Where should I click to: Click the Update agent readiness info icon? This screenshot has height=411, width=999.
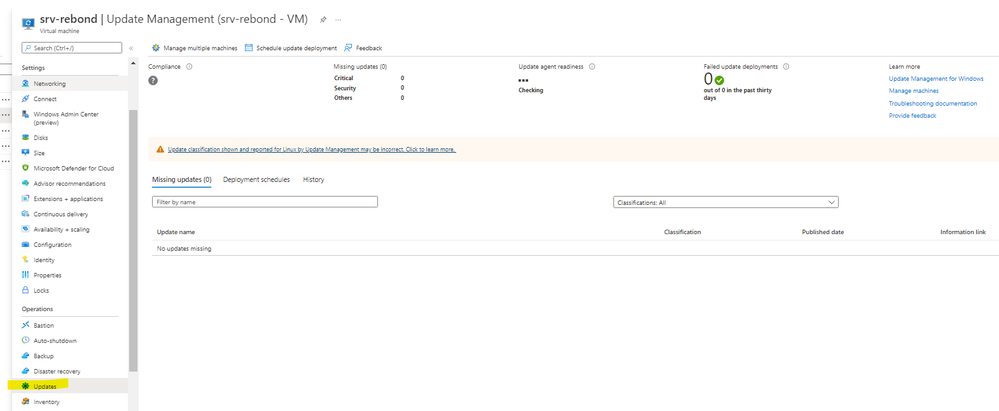pyautogui.click(x=592, y=66)
